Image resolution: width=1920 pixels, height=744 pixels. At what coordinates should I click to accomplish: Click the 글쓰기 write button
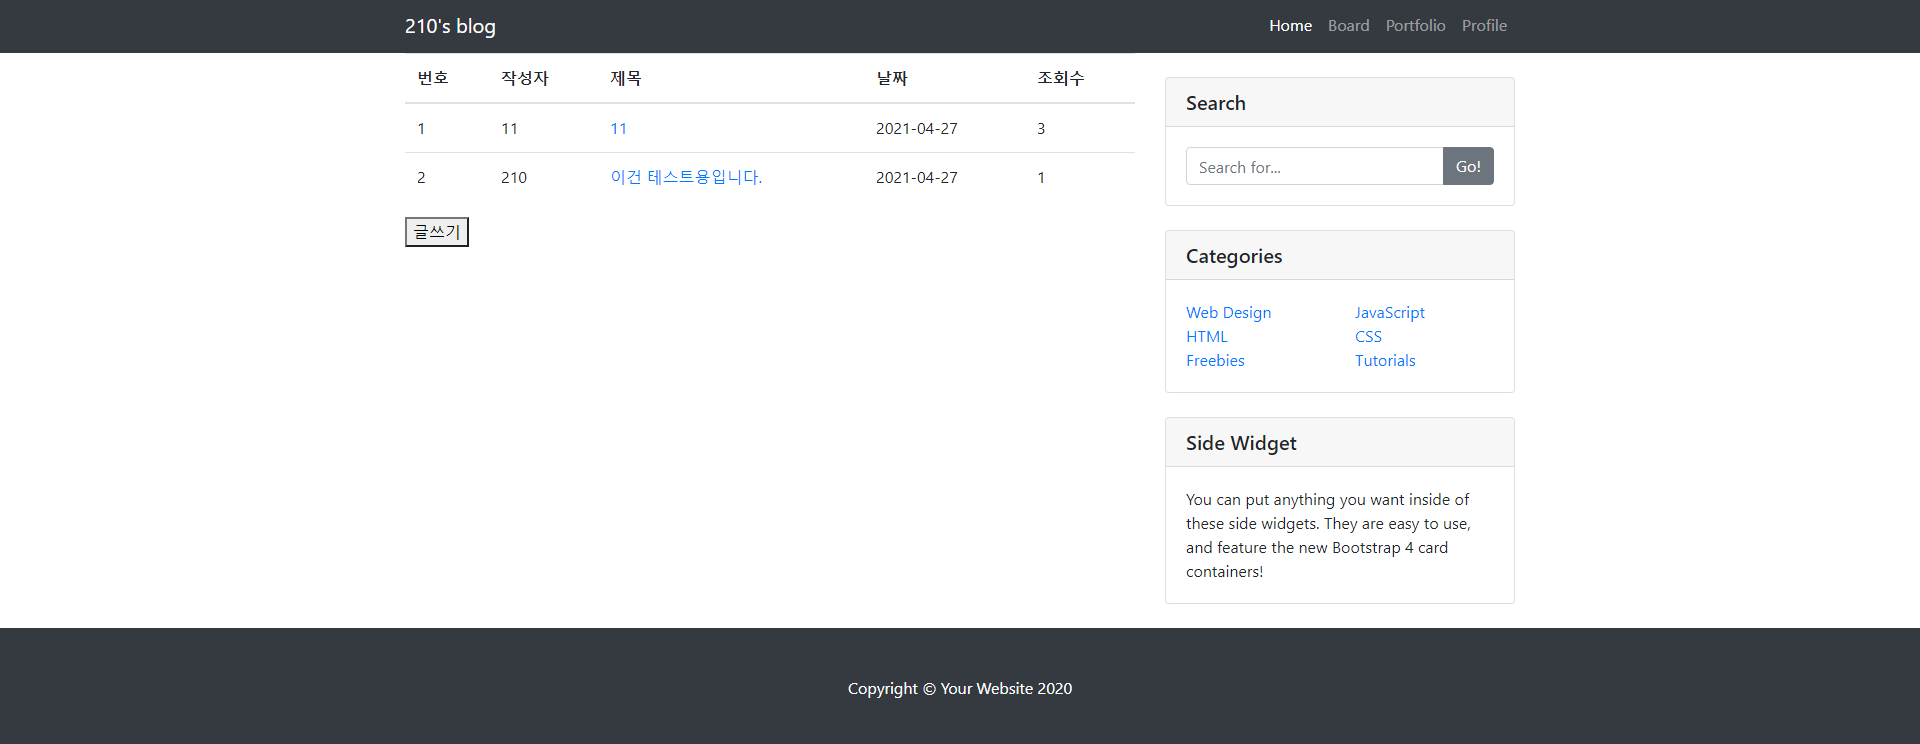point(437,232)
